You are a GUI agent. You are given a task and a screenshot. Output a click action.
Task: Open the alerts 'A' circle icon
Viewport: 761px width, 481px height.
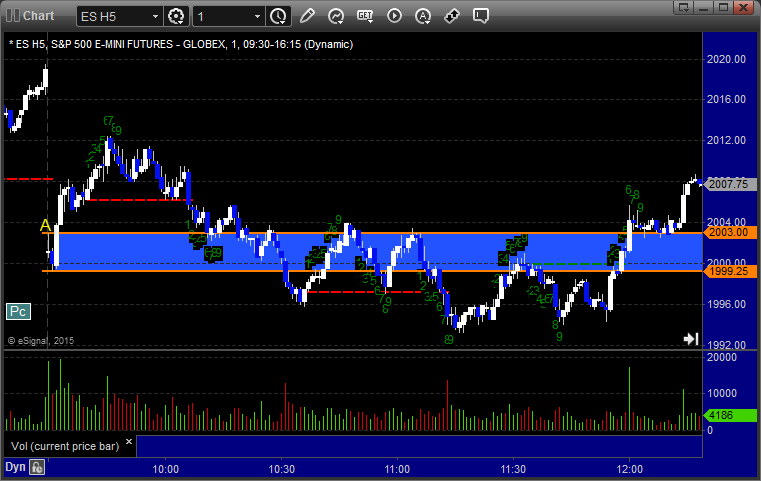423,16
